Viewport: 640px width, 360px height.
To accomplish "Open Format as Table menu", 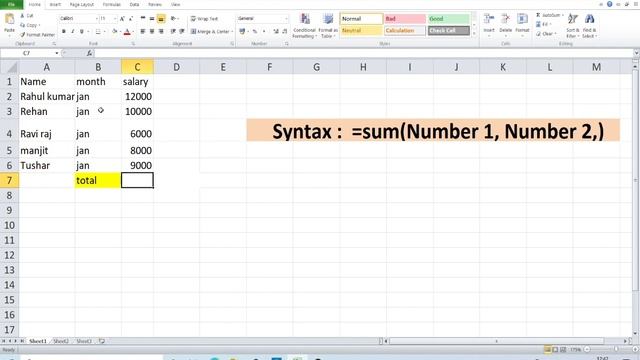I will pyautogui.click(x=328, y=26).
